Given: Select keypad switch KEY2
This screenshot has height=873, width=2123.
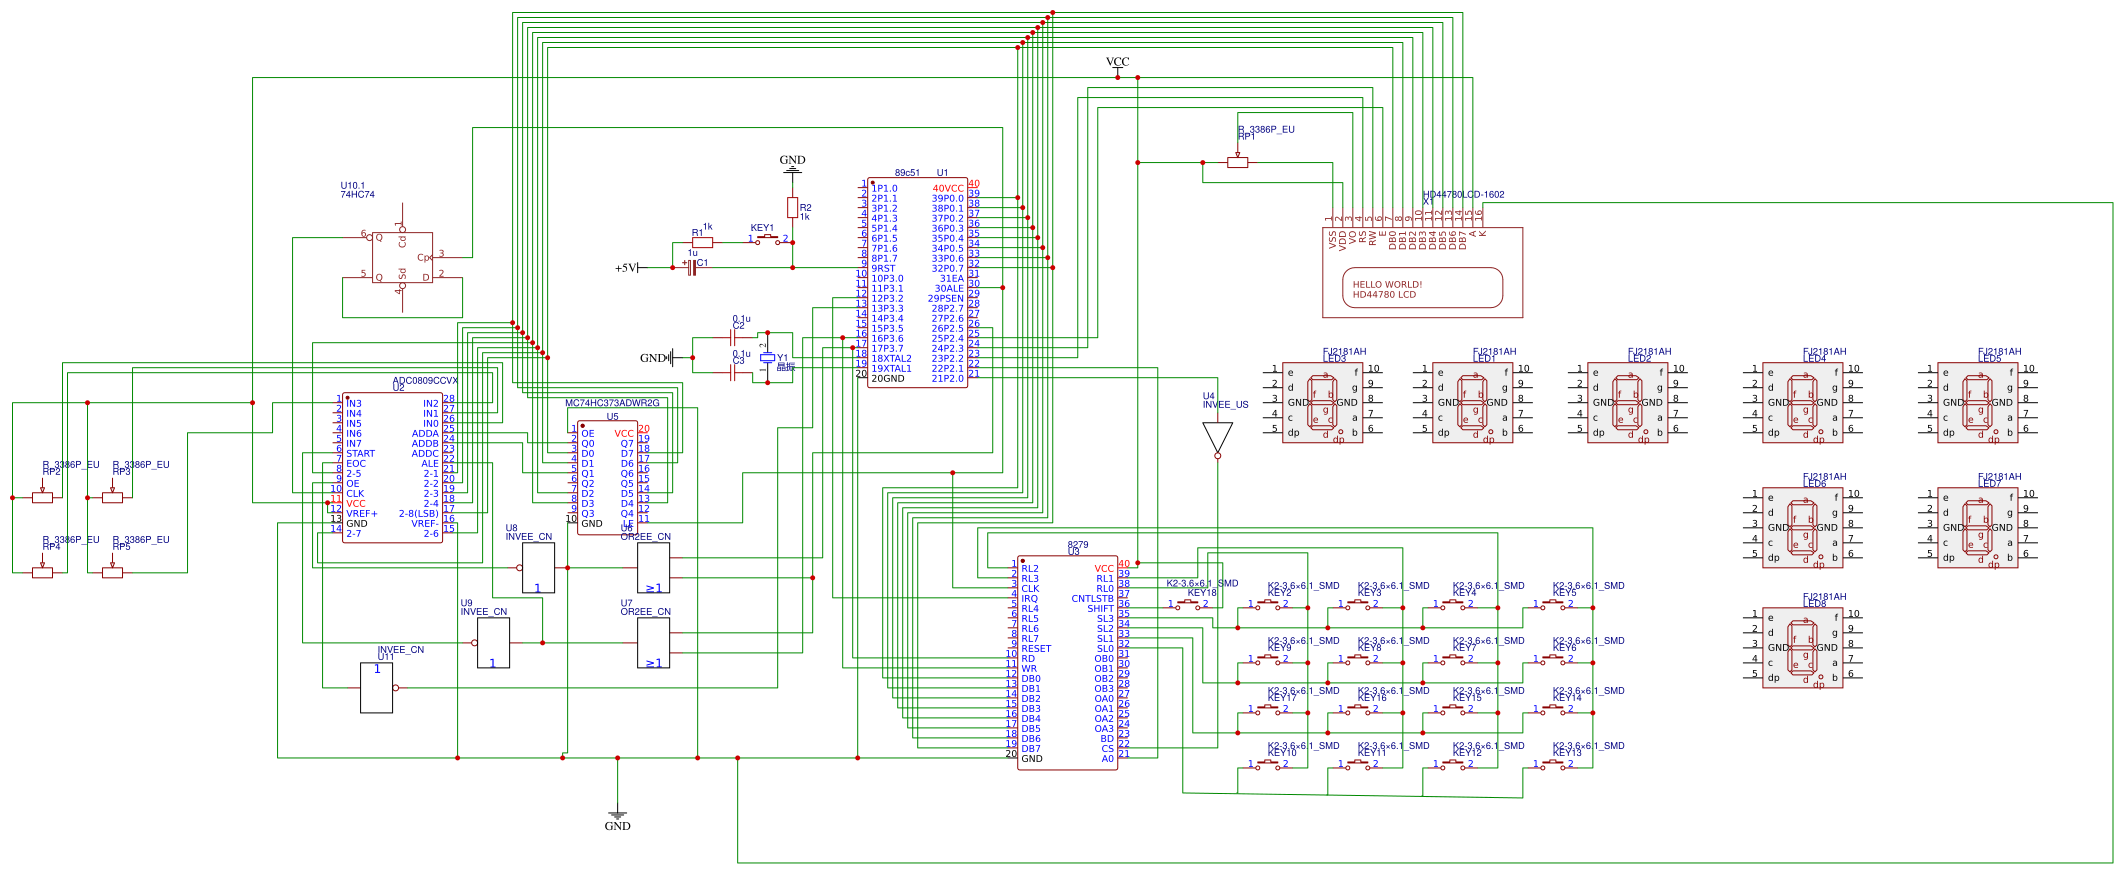Looking at the screenshot, I should pos(1267,603).
